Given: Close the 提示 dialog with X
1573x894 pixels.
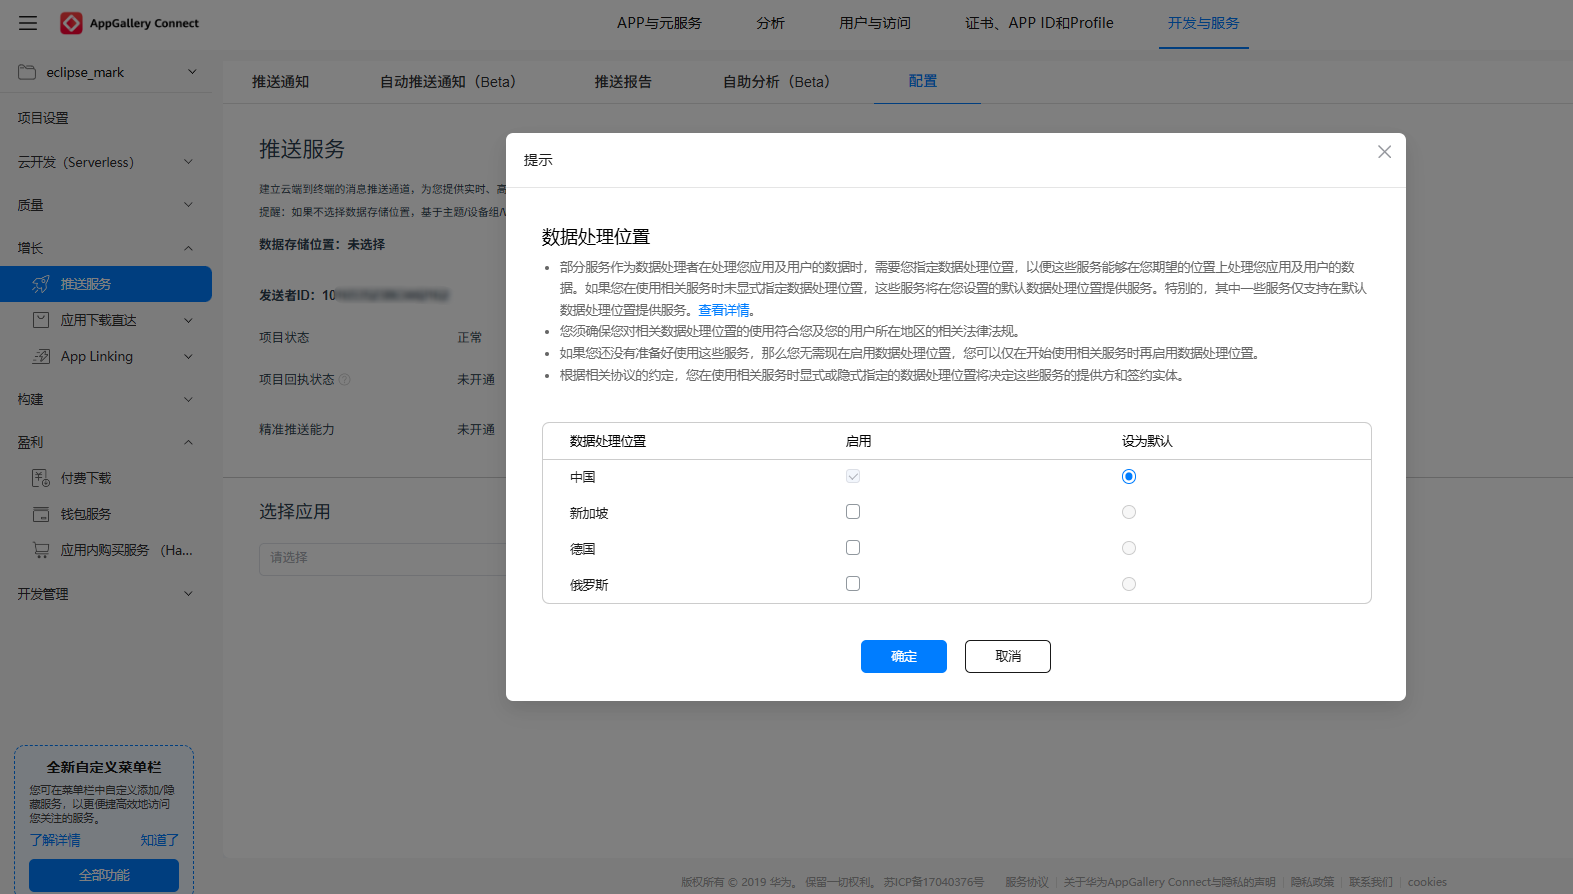Looking at the screenshot, I should point(1384,152).
